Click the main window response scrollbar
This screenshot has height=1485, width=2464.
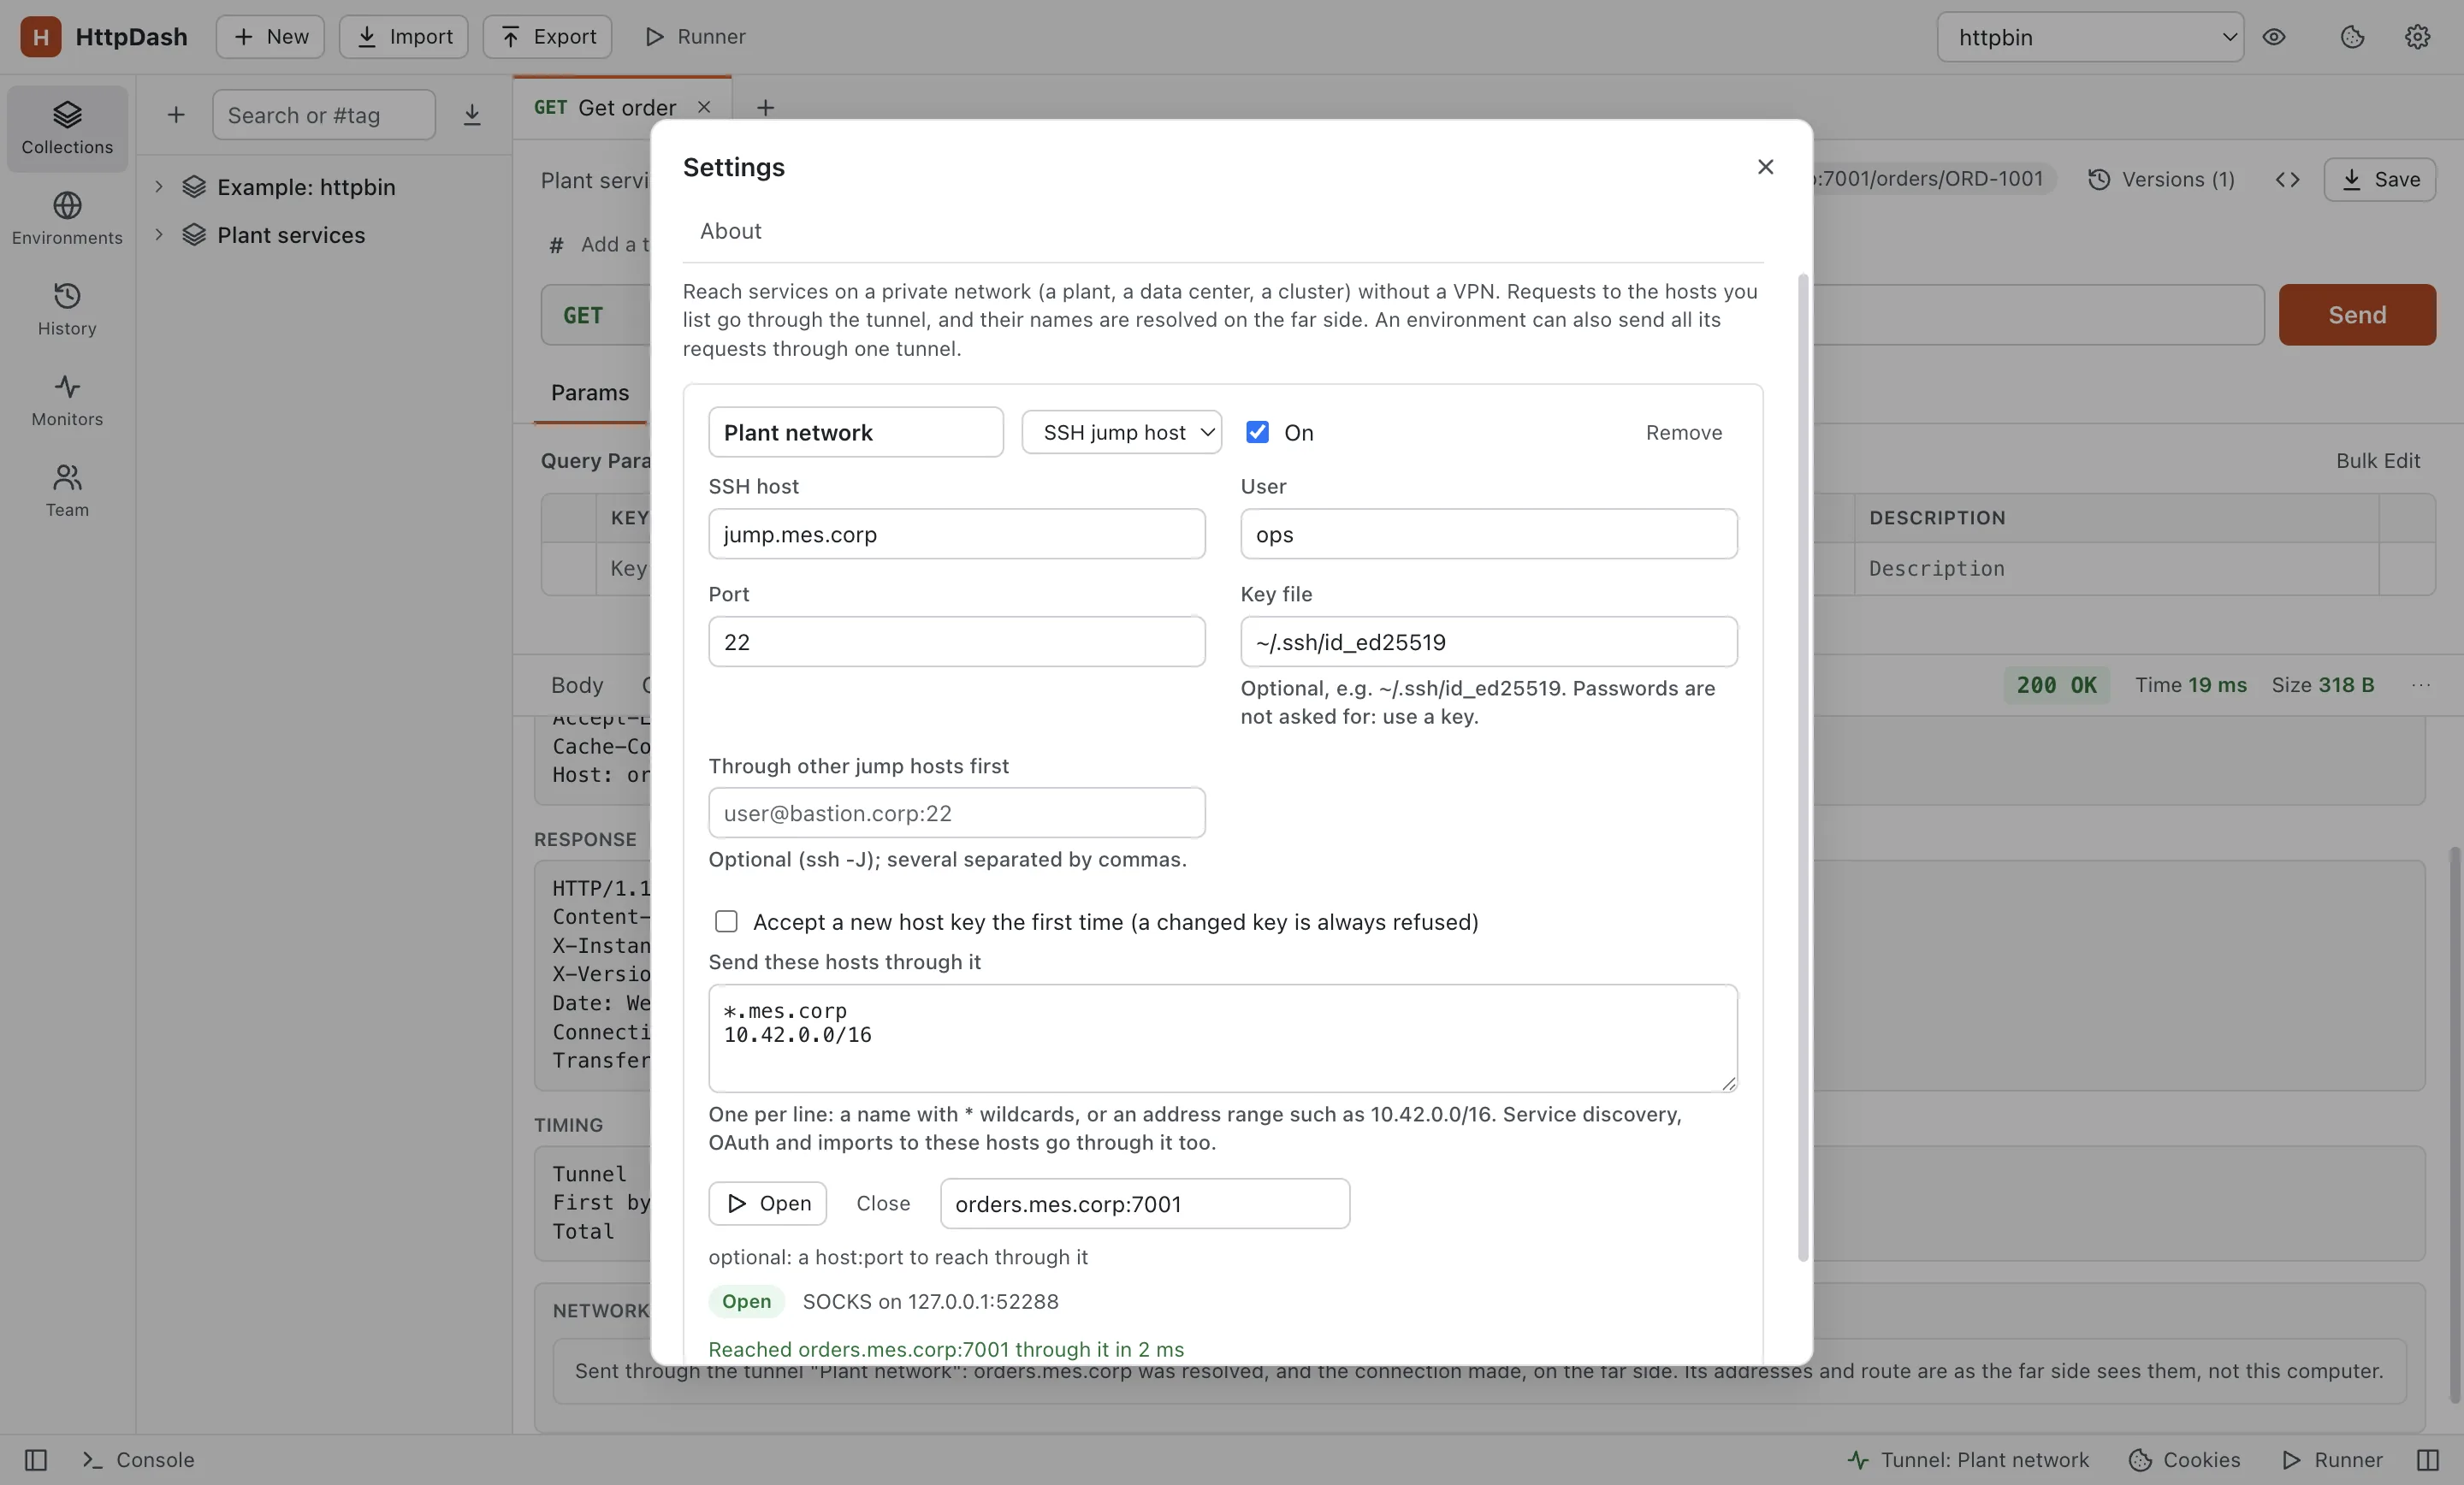click(2454, 1125)
